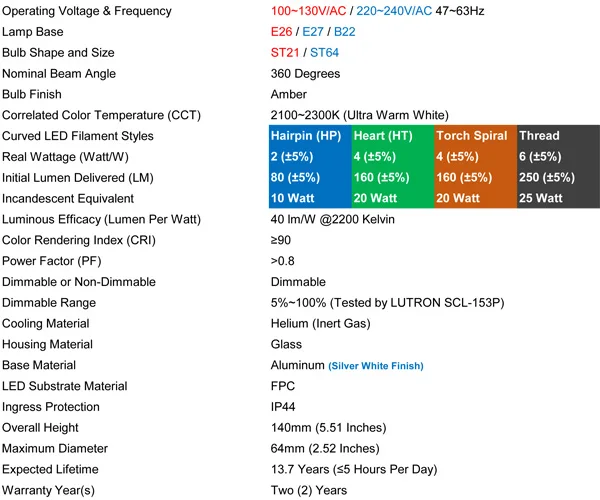The height and width of the screenshot is (500, 600).
Task: Click Hairpin wattage '2 (±5%)' cell
Action: pos(310,156)
